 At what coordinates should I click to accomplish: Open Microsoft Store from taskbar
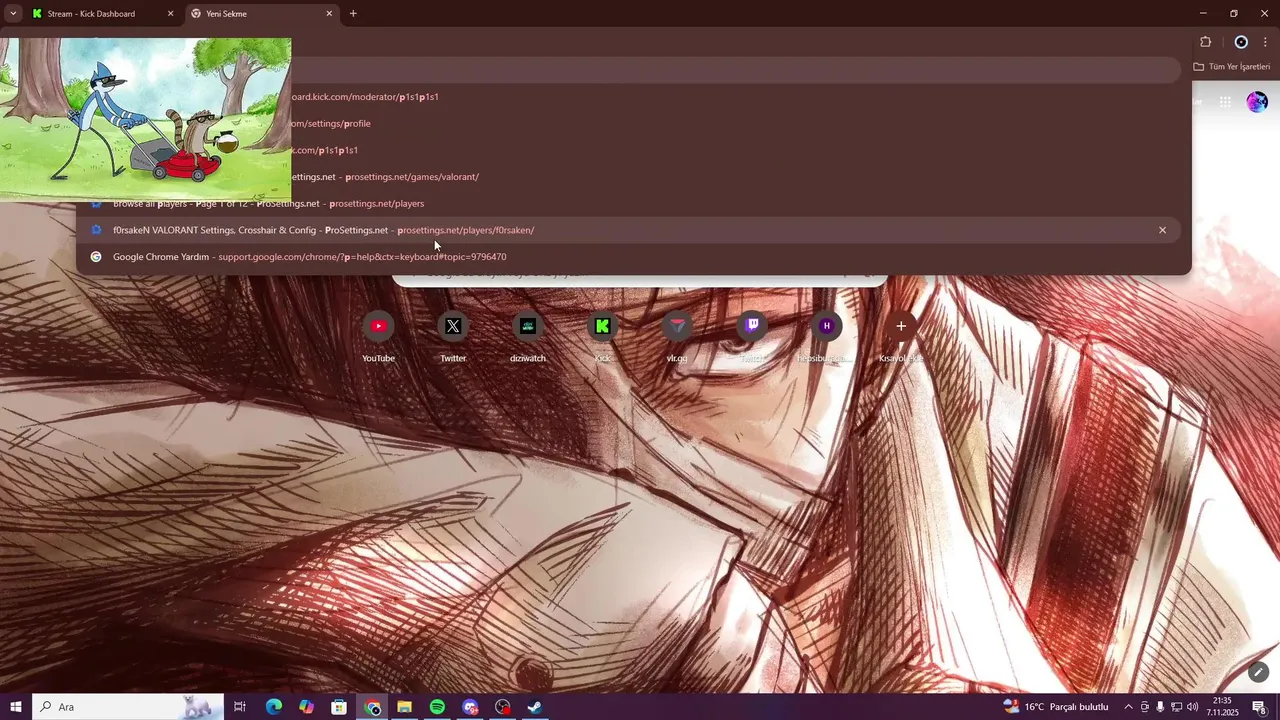[339, 707]
